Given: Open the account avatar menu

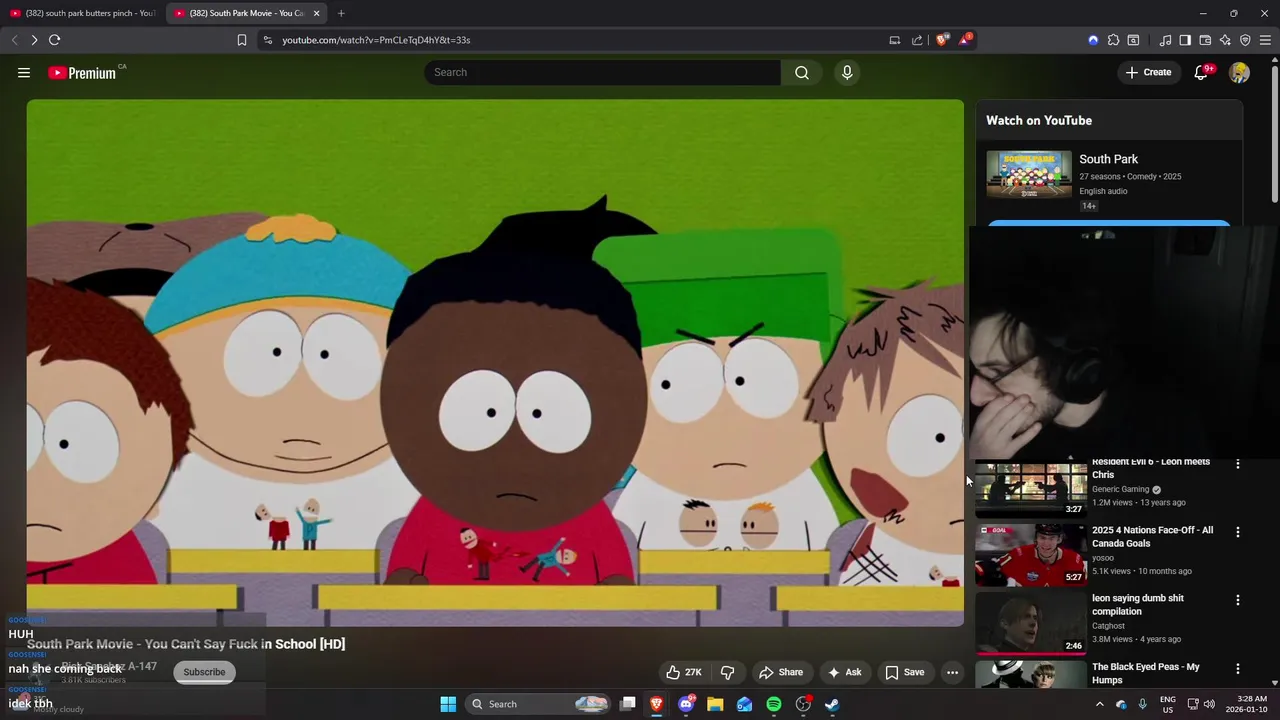Looking at the screenshot, I should [x=1239, y=72].
